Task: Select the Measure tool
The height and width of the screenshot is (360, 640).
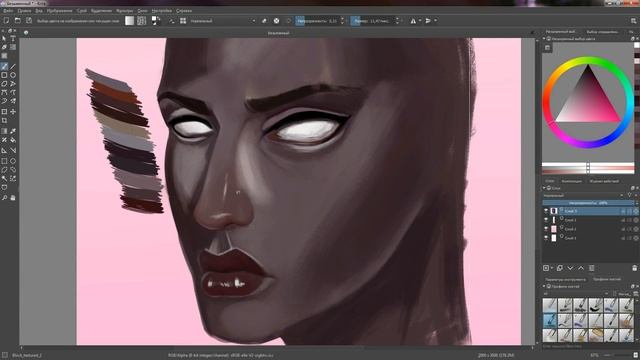Action: [x=13, y=151]
